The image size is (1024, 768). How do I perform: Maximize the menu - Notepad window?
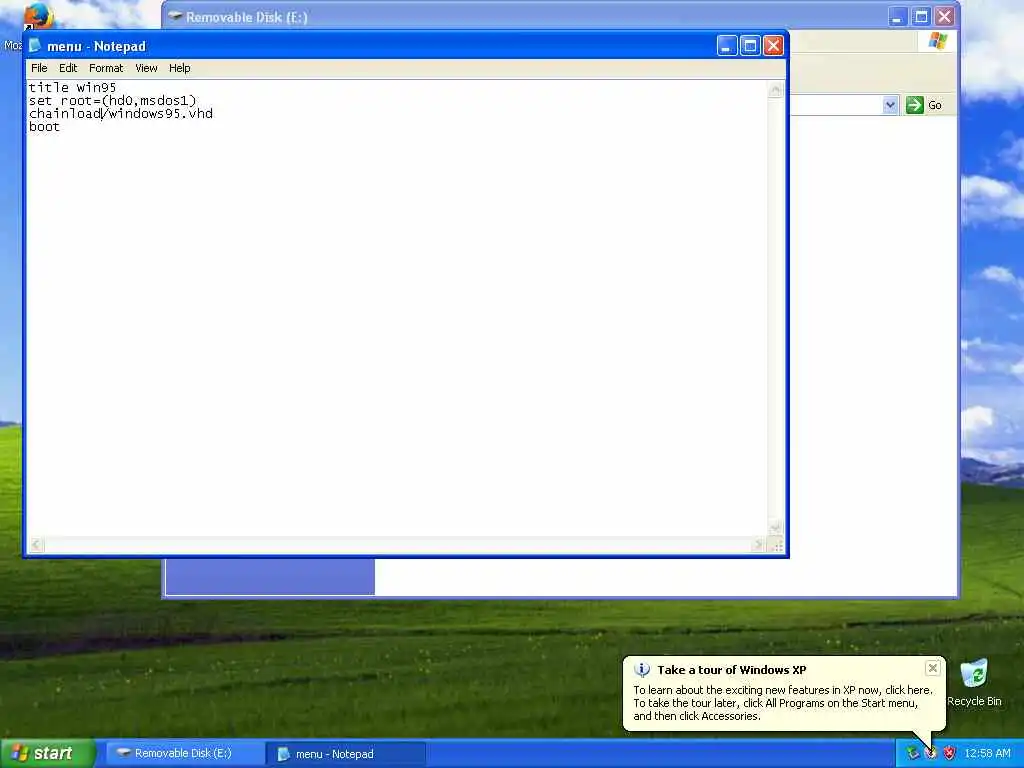point(750,46)
